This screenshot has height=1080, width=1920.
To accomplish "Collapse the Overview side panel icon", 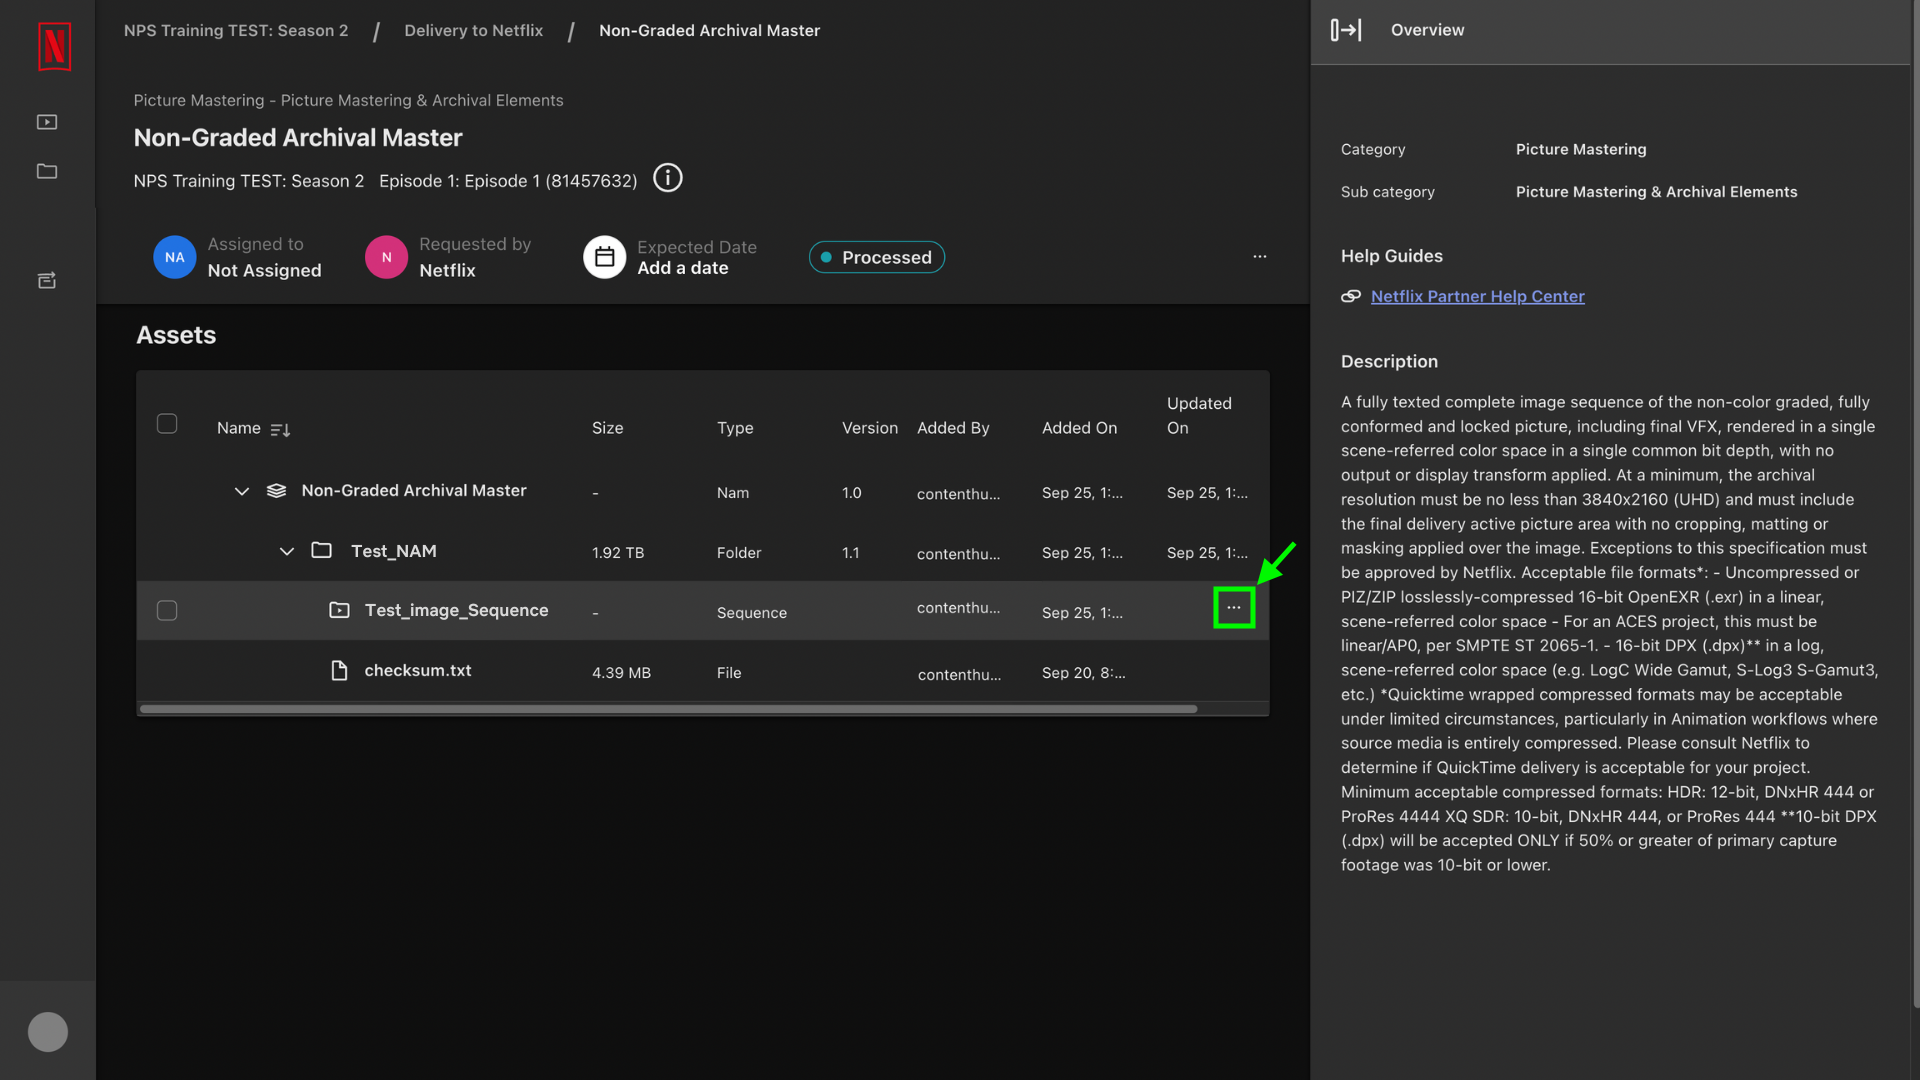I will 1346,30.
